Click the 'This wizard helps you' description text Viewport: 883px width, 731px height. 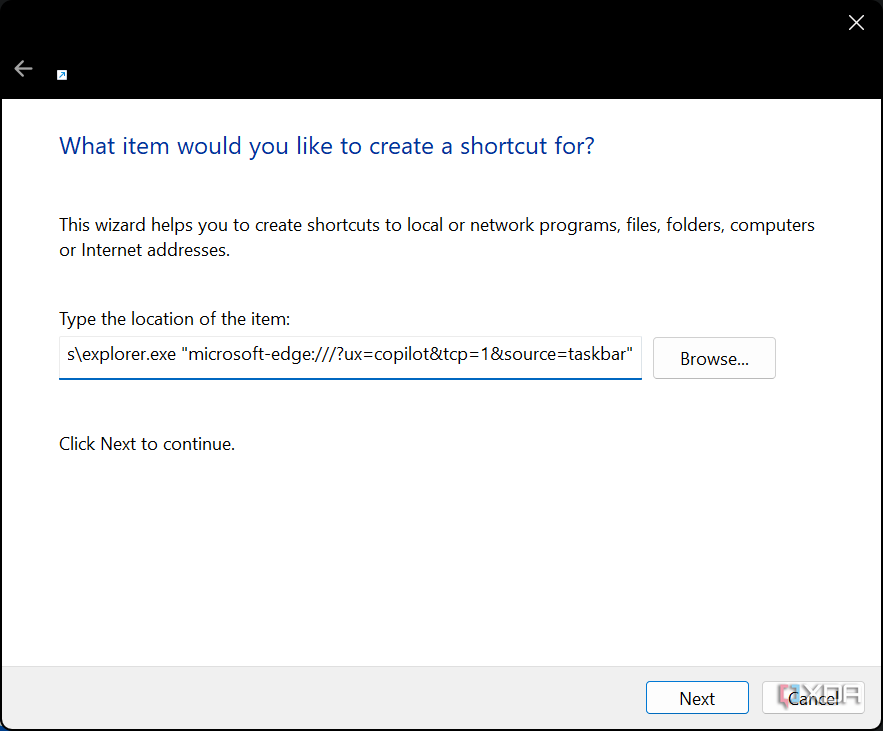coord(436,237)
